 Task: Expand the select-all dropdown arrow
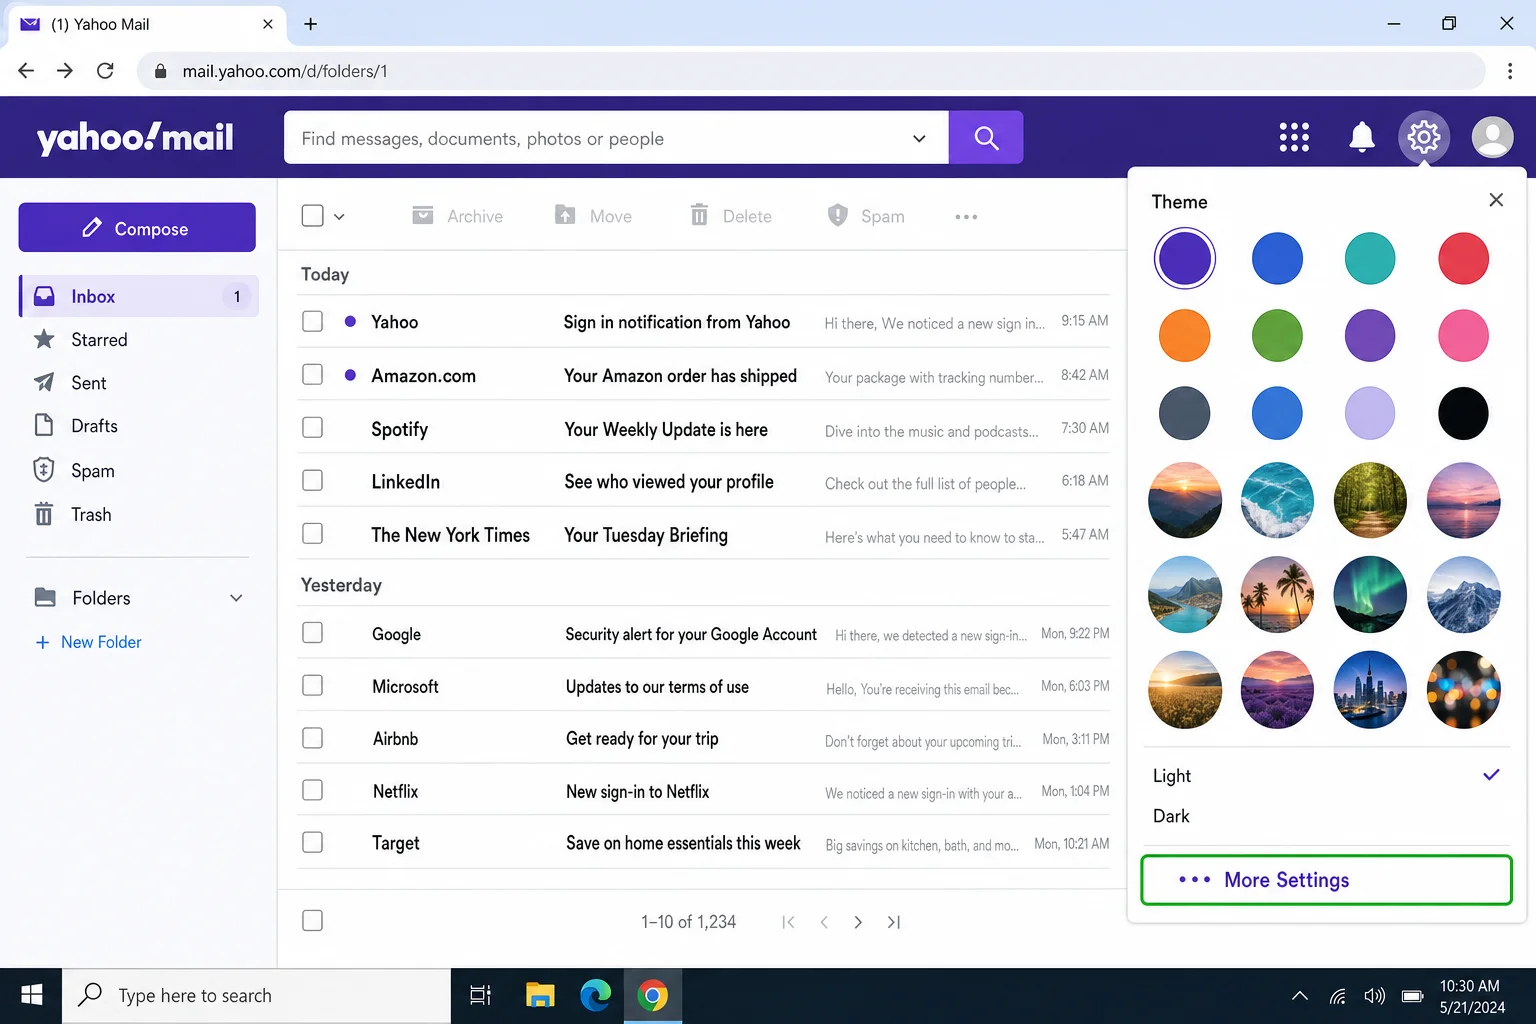[339, 217]
